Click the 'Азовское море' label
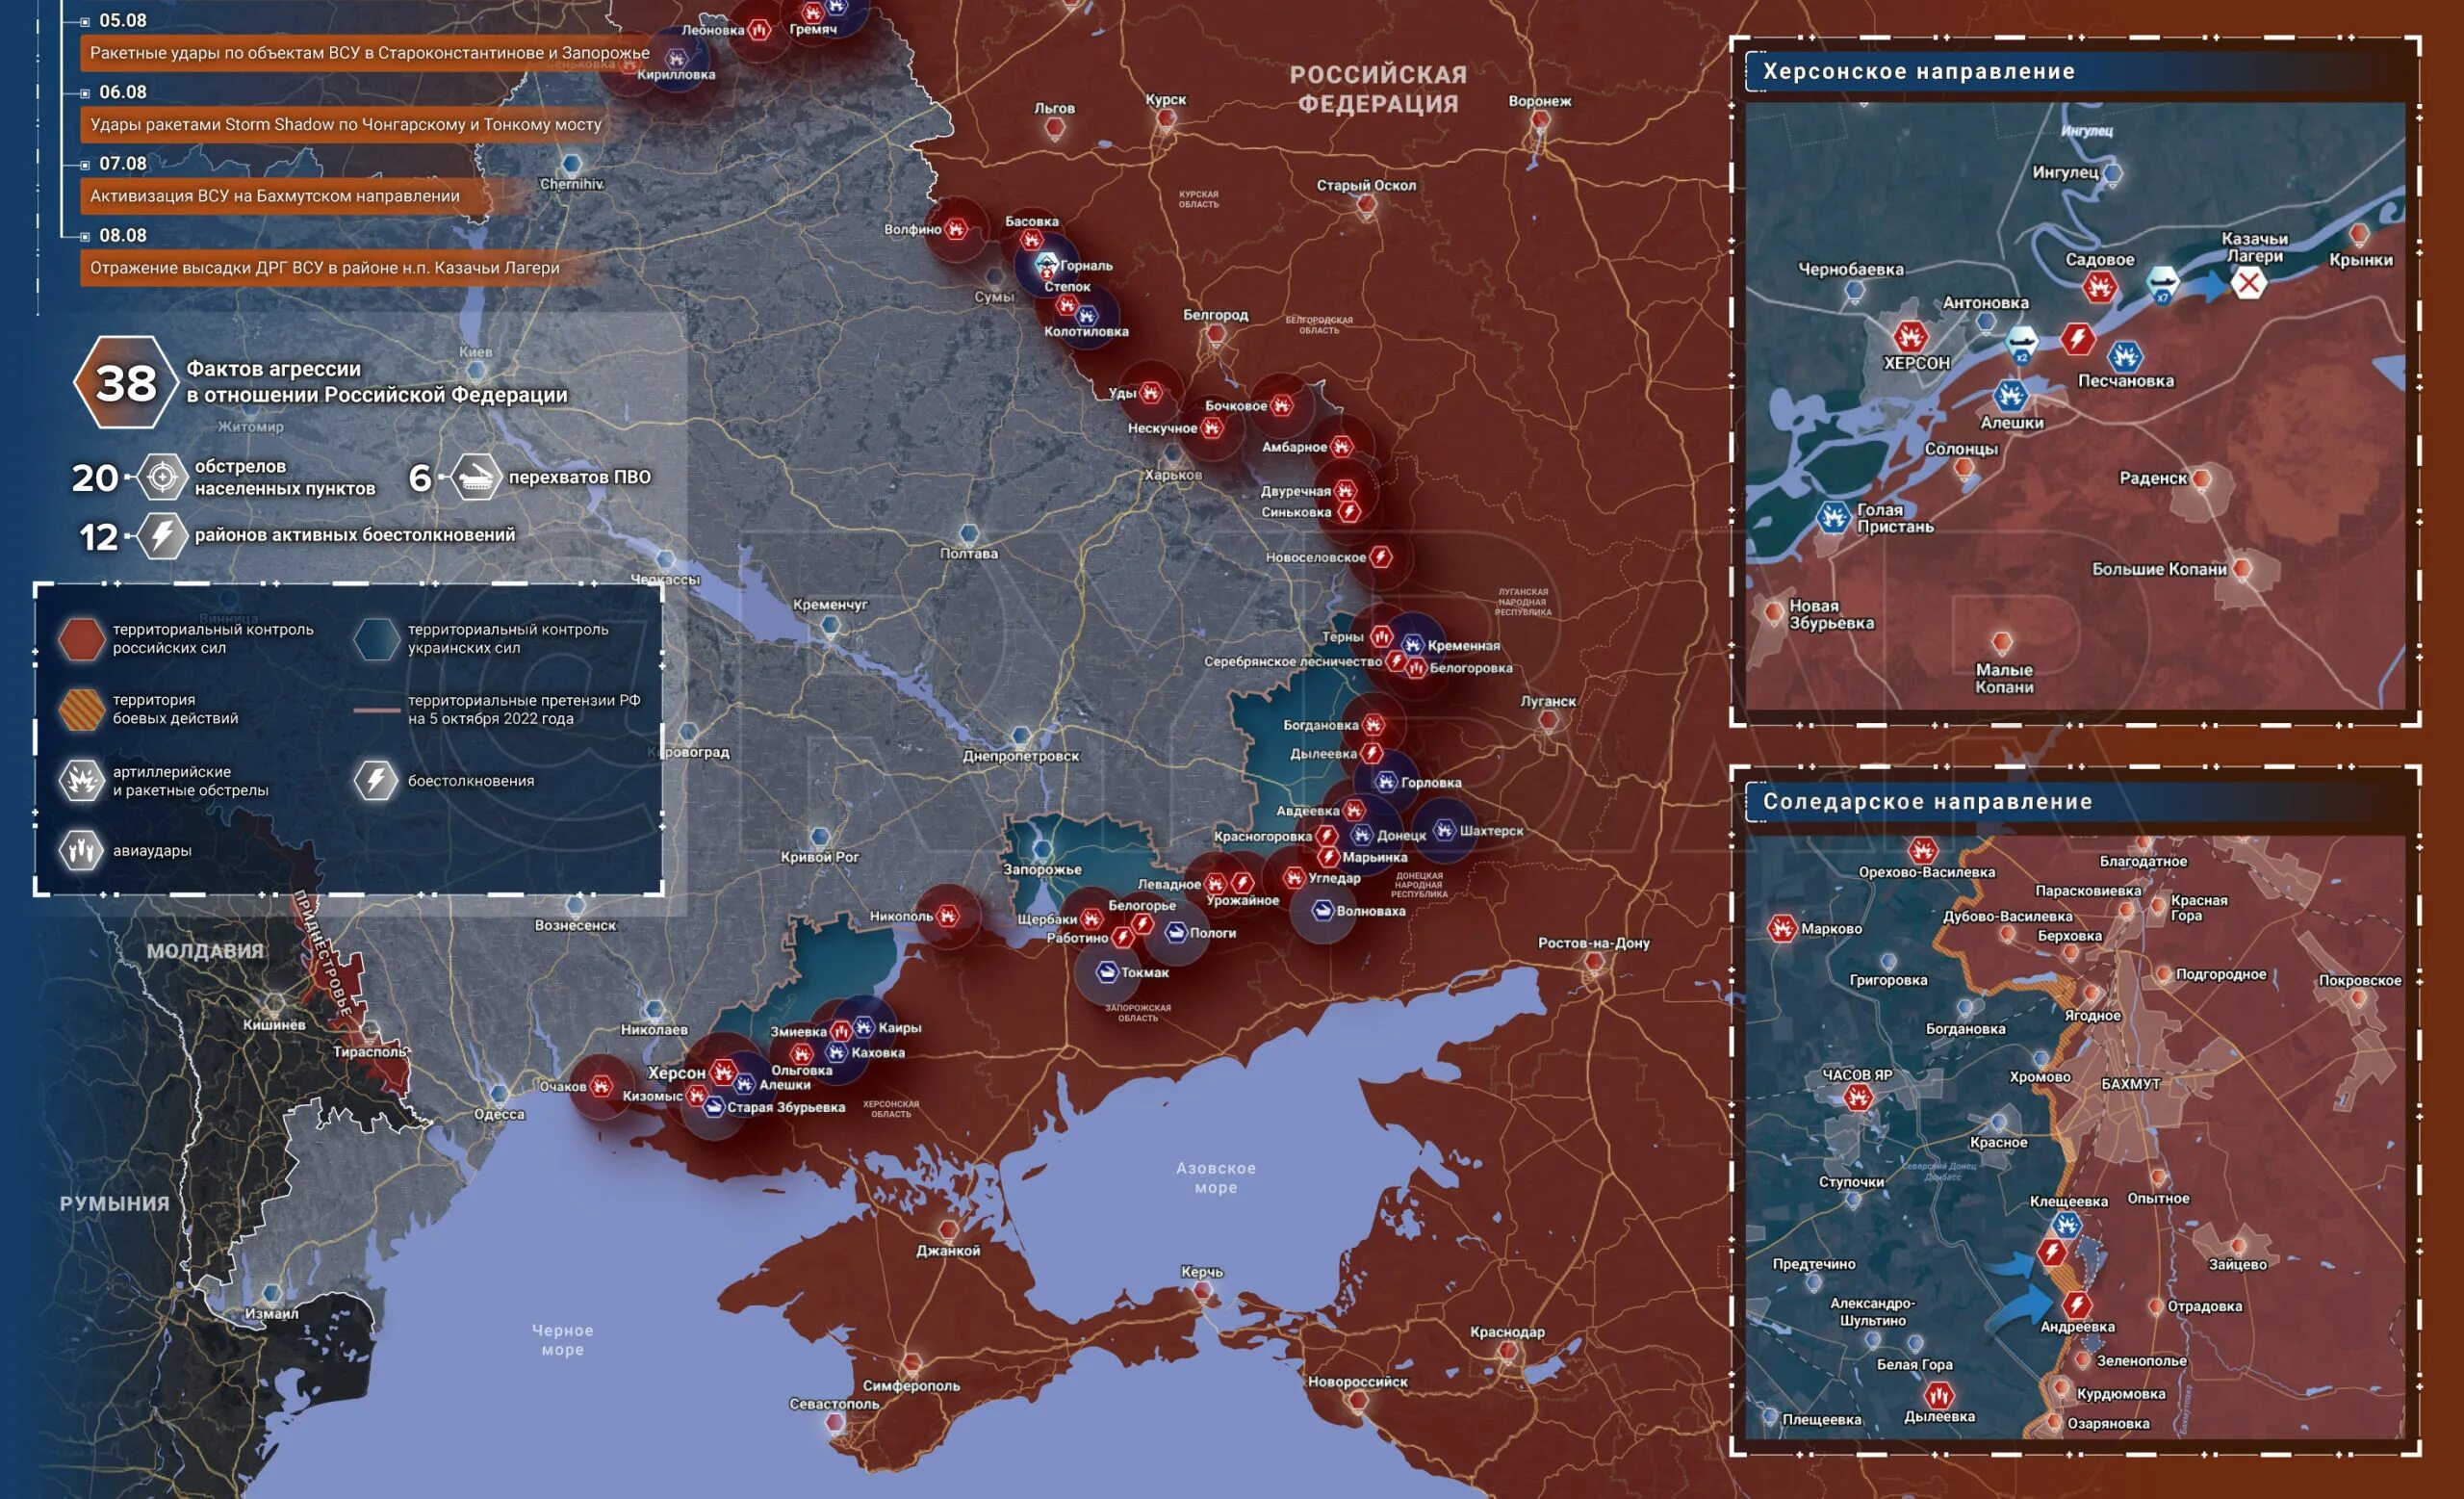Image resolution: width=2464 pixels, height=1499 pixels. click(x=1215, y=1177)
